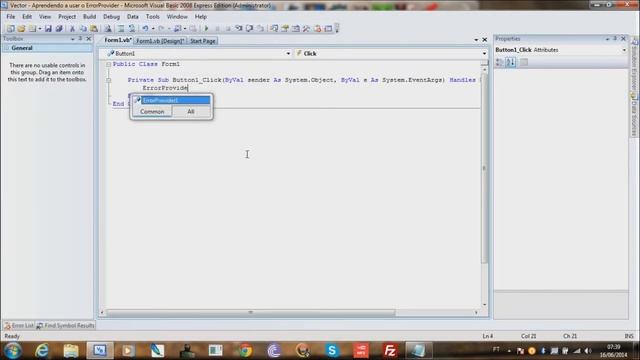Open the Click method name dropdown
640x360 pixels.
[x=484, y=53]
